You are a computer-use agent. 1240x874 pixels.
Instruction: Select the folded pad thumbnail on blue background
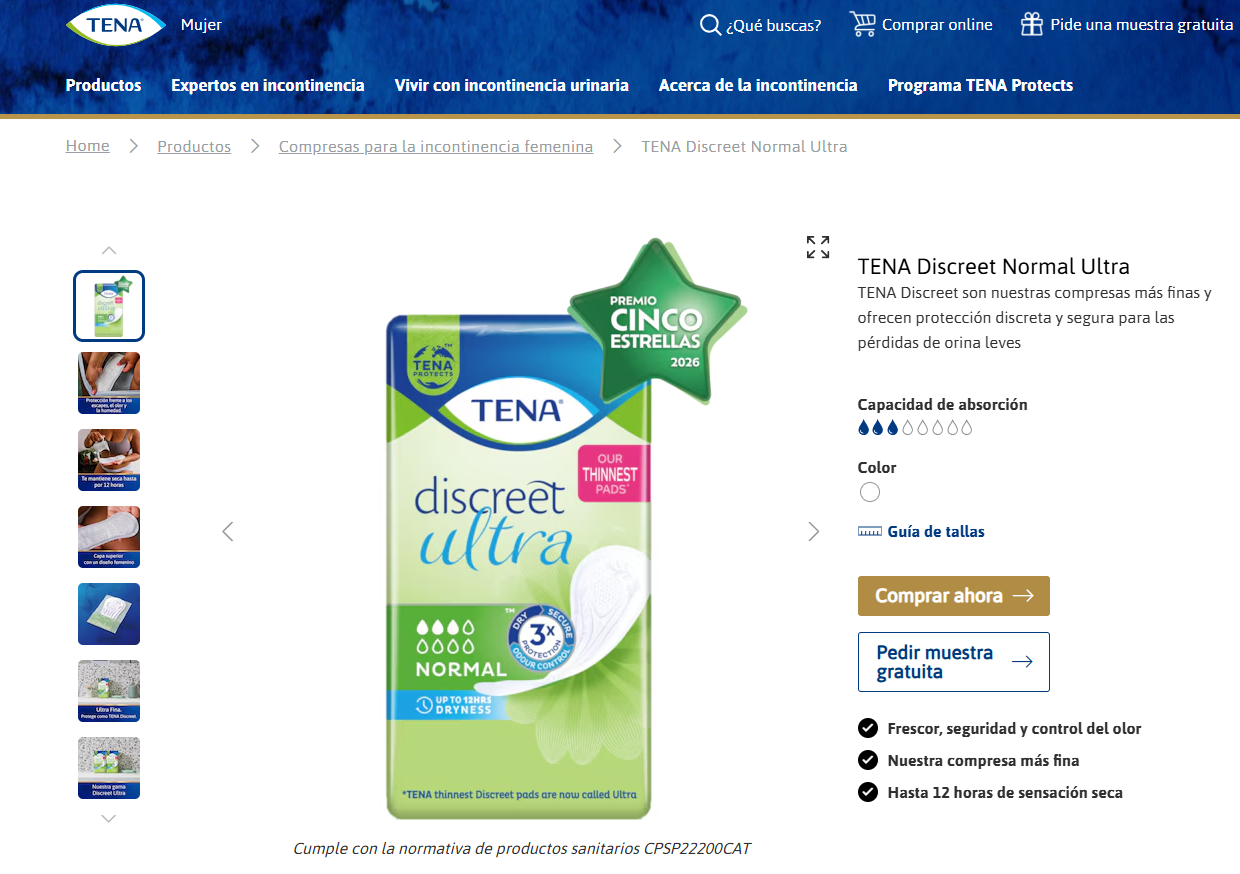pyautogui.click(x=109, y=614)
